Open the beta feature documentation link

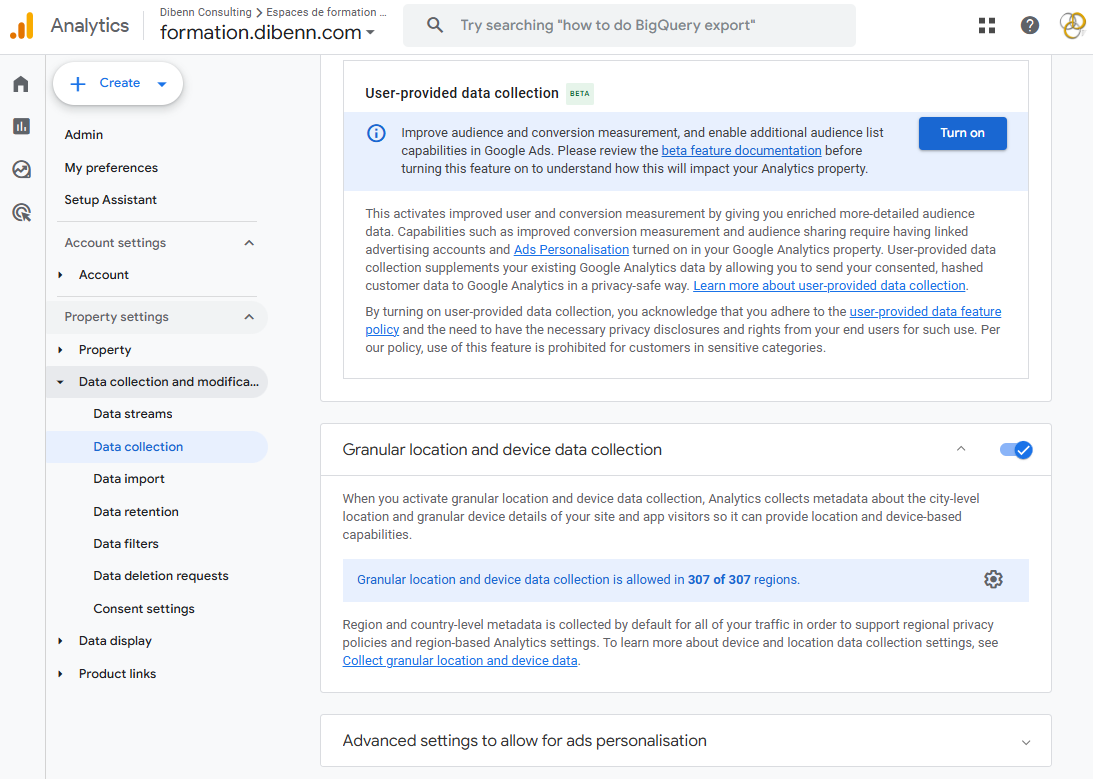(741, 151)
